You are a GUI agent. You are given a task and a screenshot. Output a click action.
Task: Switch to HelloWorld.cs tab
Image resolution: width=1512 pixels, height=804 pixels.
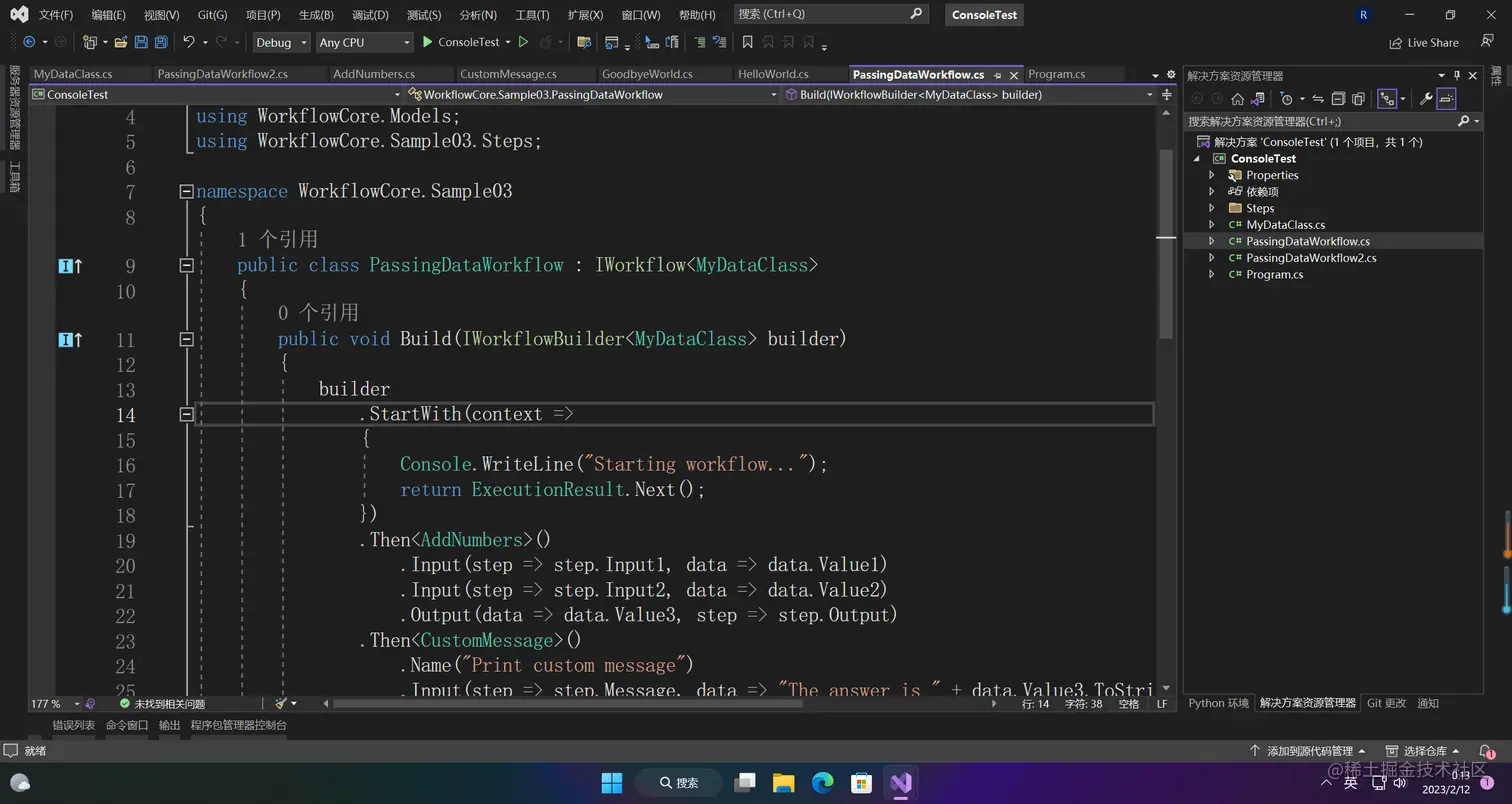pos(773,74)
